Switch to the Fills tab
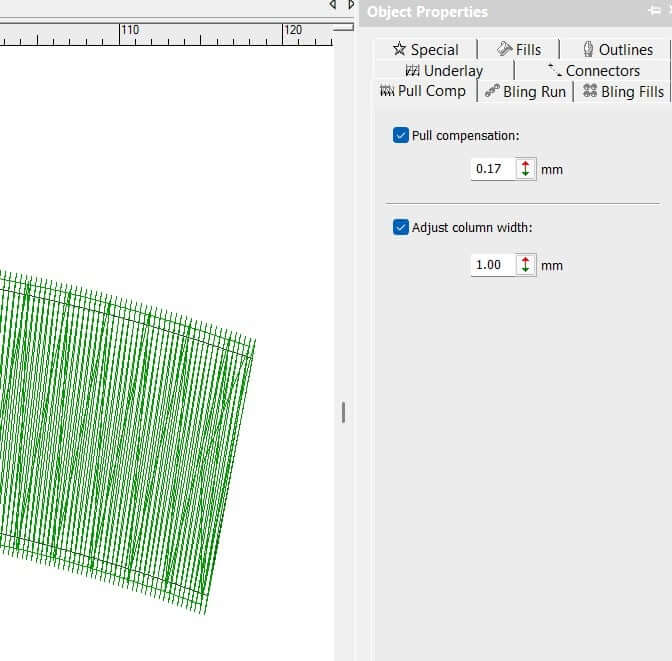Image resolution: width=672 pixels, height=661 pixels. point(518,49)
